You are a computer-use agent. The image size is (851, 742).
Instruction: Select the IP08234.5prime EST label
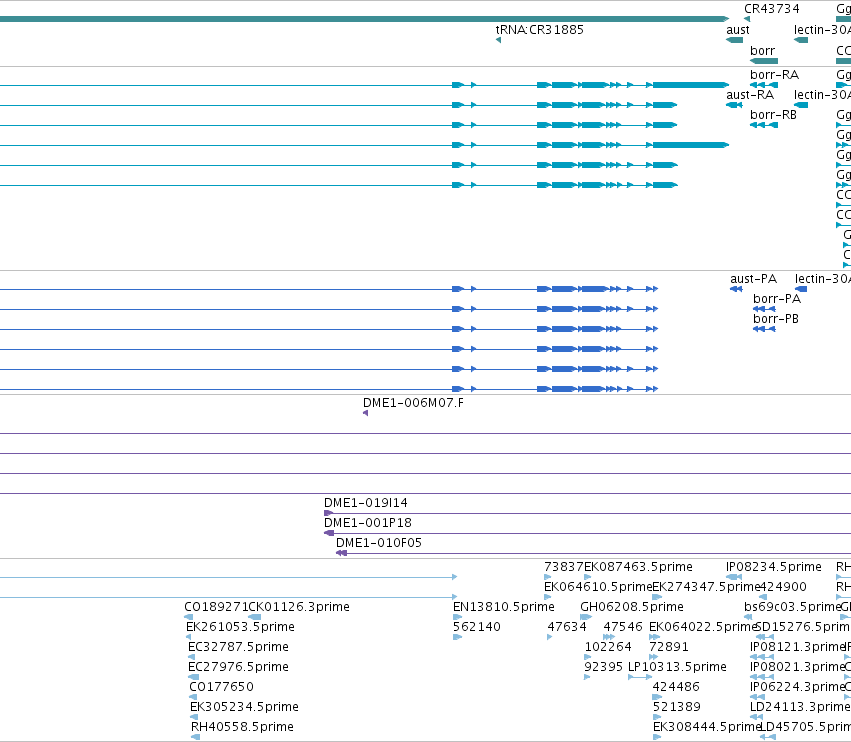coord(774,567)
